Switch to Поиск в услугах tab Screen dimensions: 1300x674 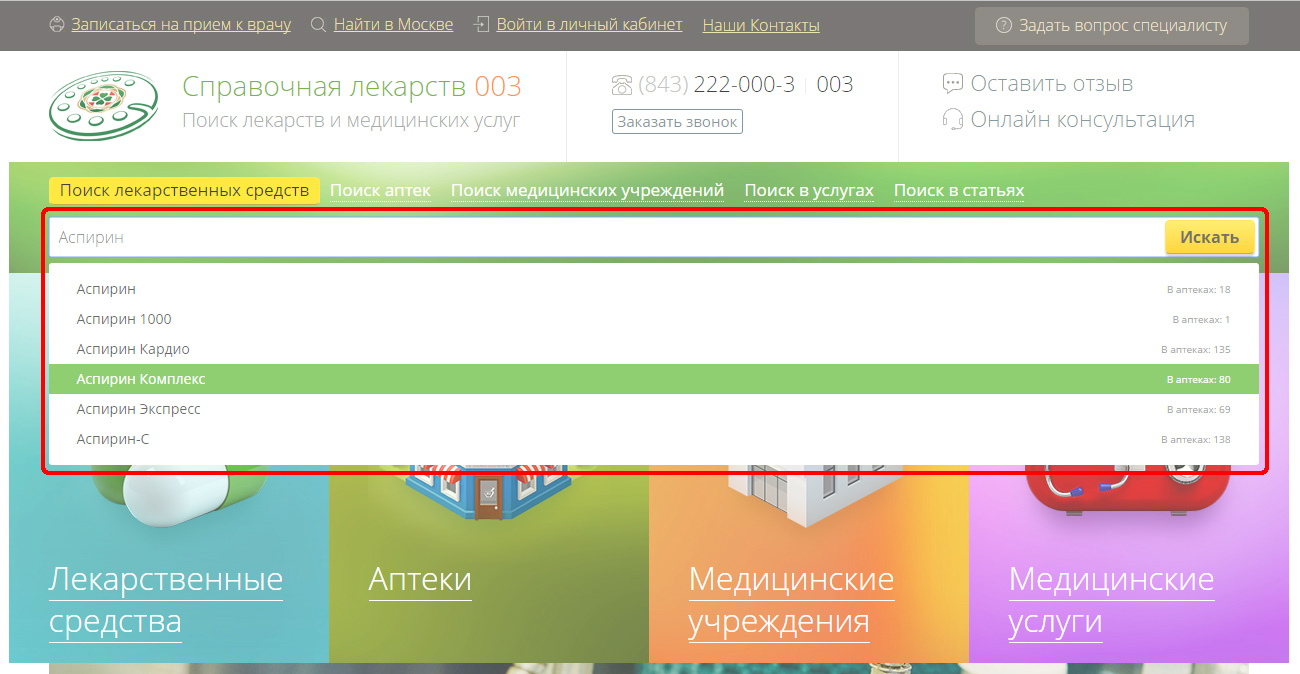click(x=809, y=190)
